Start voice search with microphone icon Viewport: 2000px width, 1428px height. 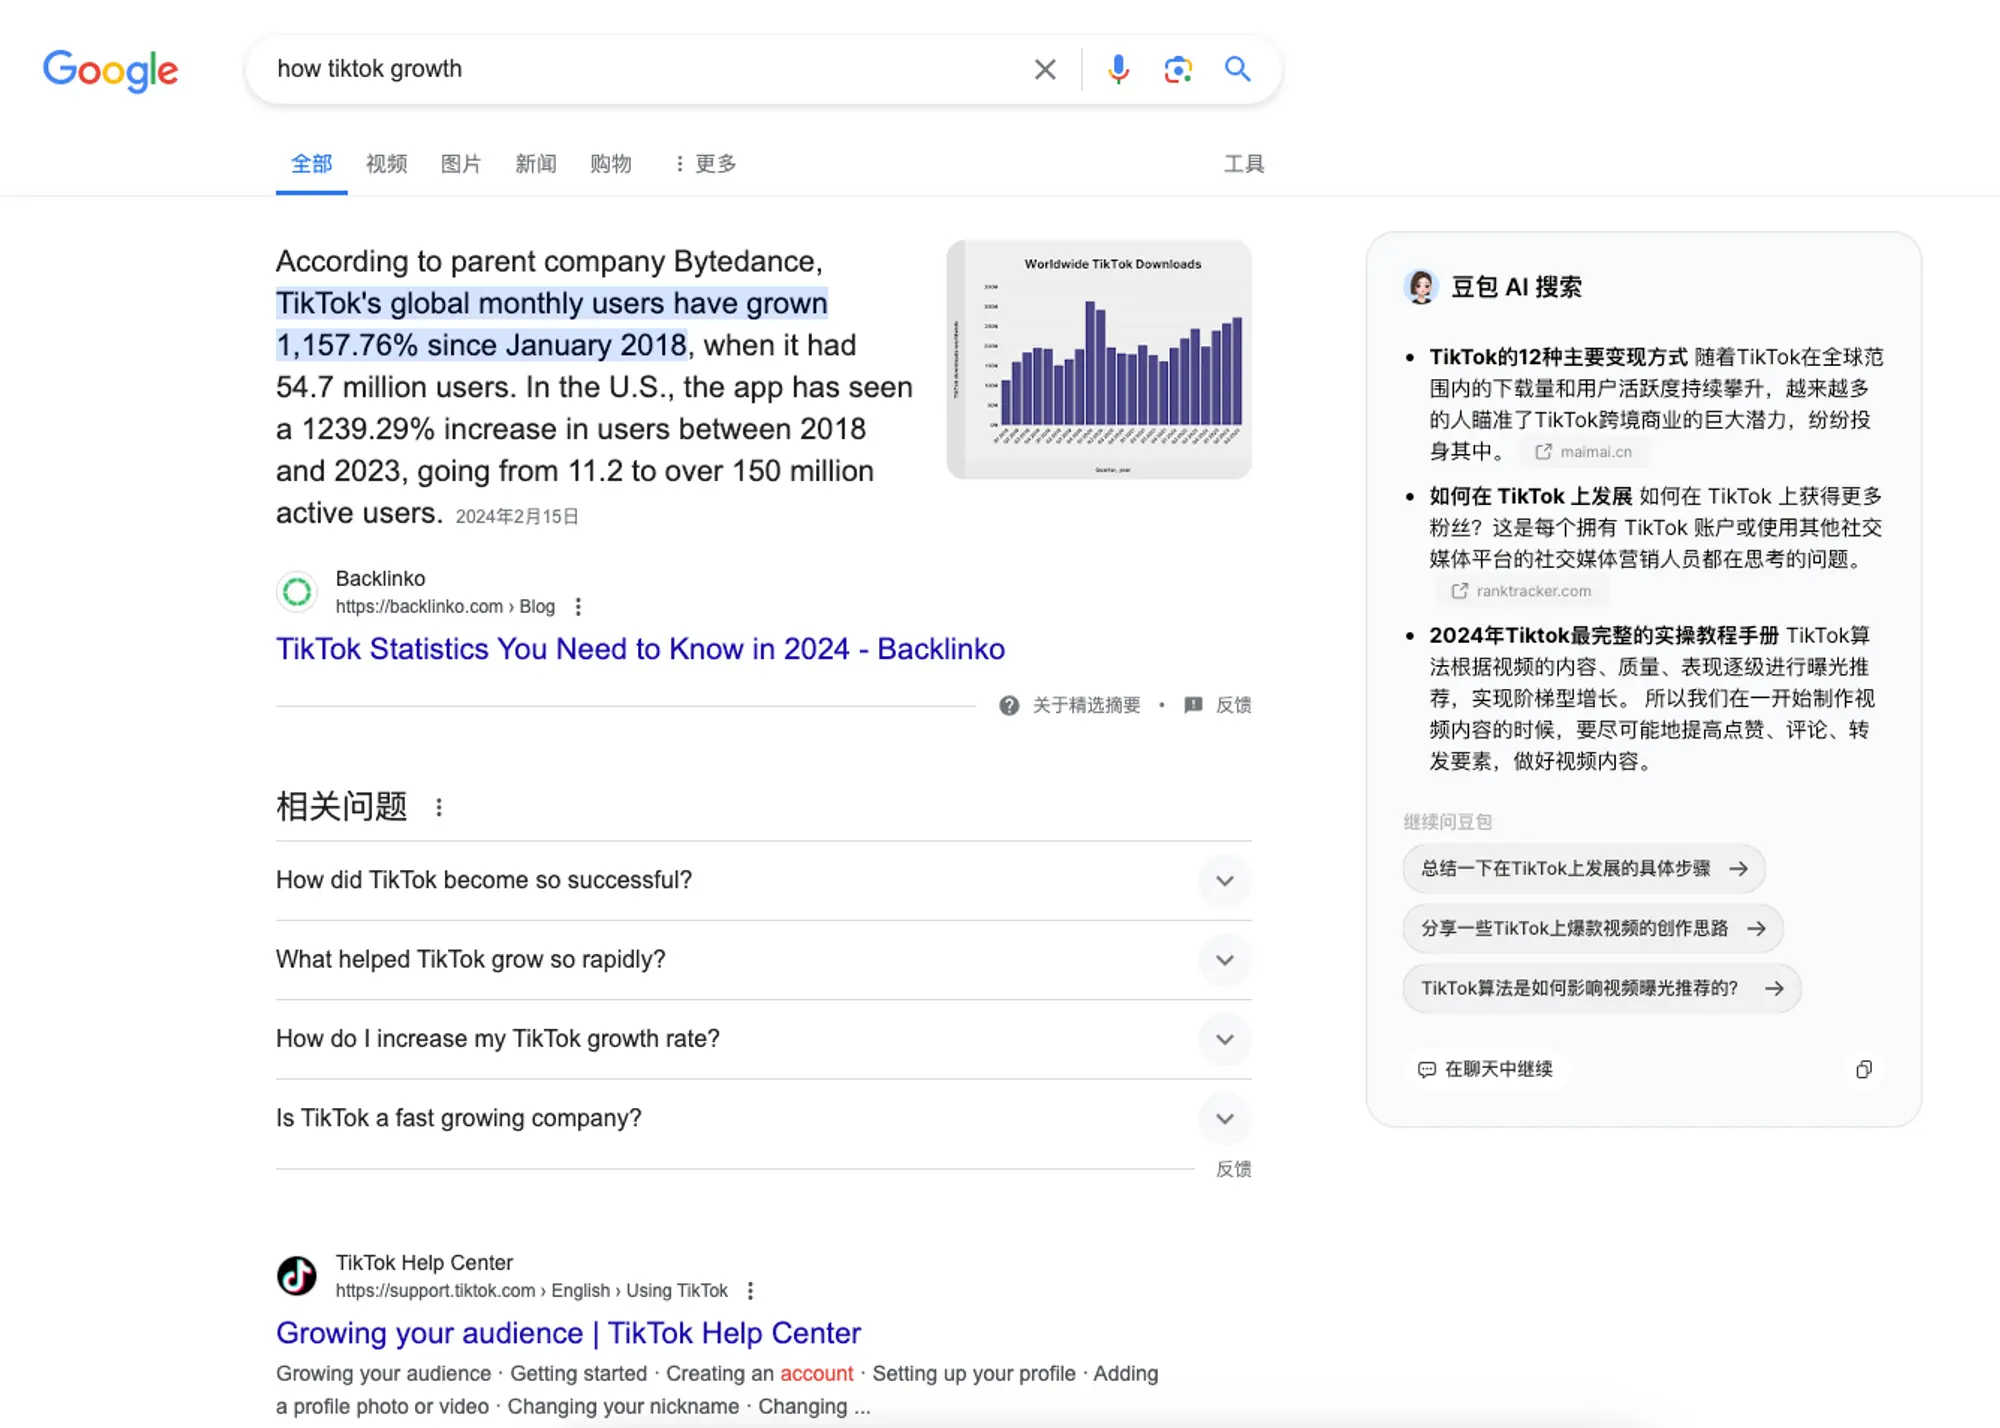[1118, 69]
